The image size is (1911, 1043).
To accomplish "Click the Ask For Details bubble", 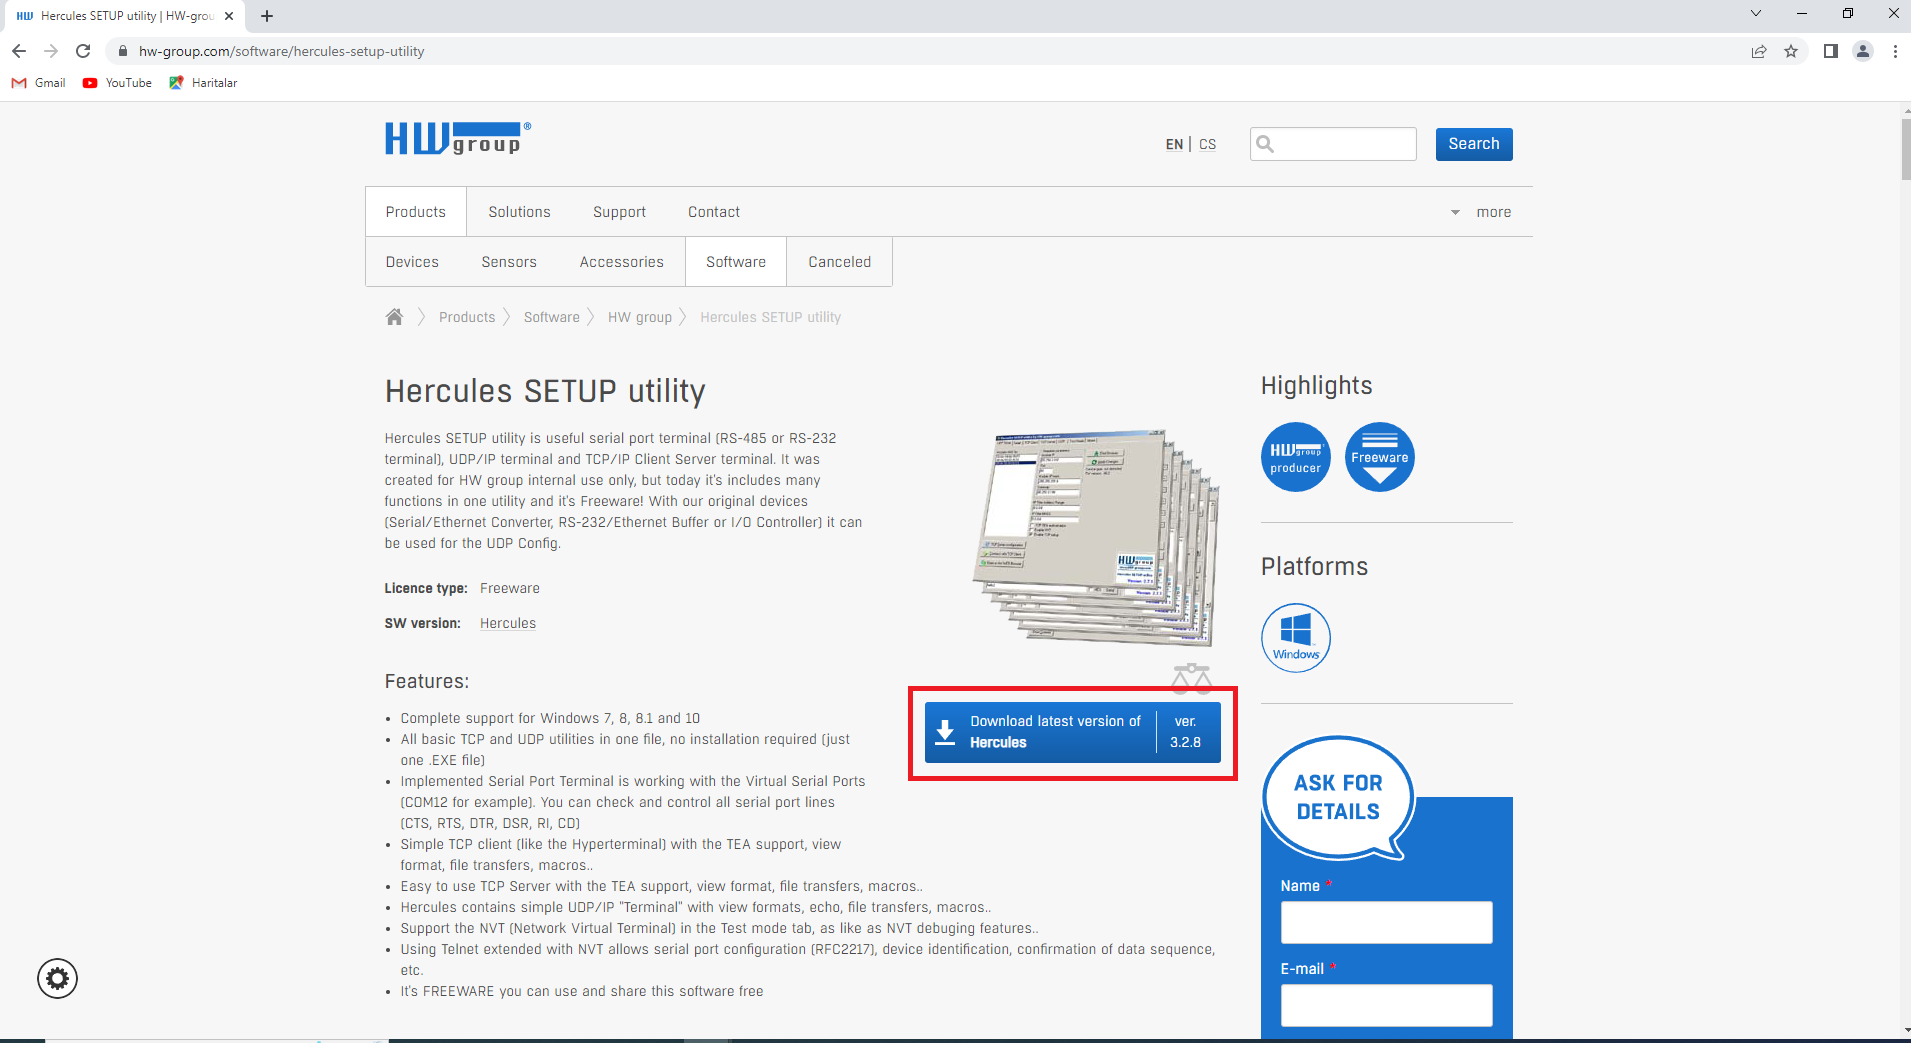I will (1338, 798).
